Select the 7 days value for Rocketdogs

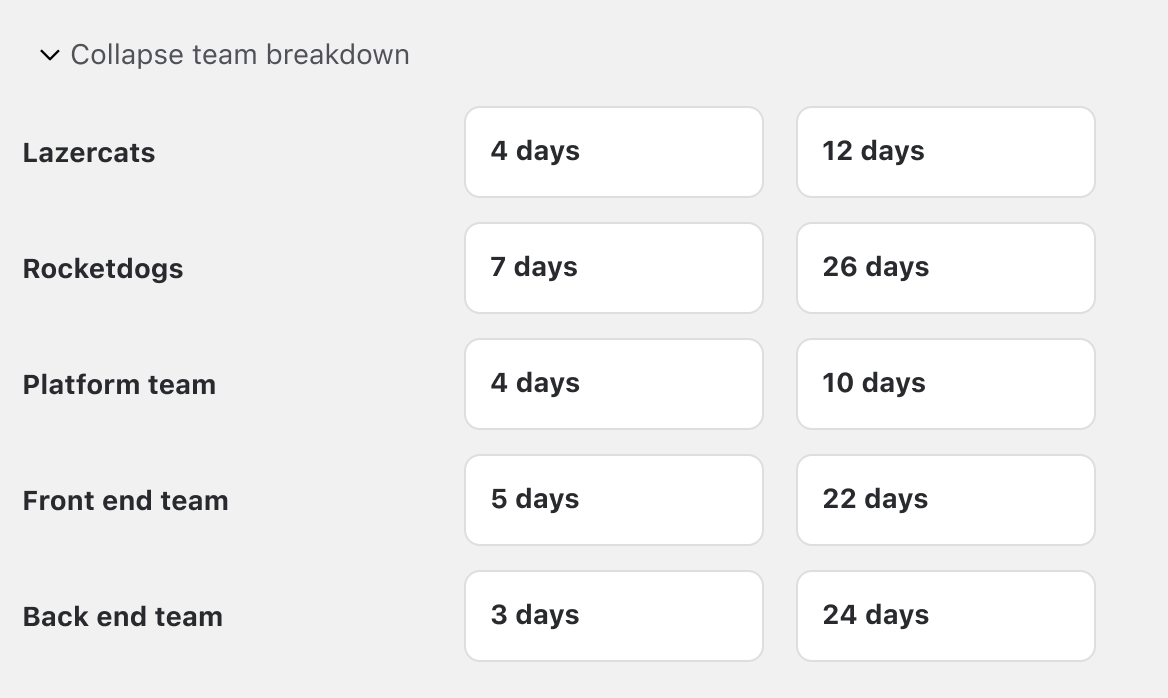click(x=613, y=267)
